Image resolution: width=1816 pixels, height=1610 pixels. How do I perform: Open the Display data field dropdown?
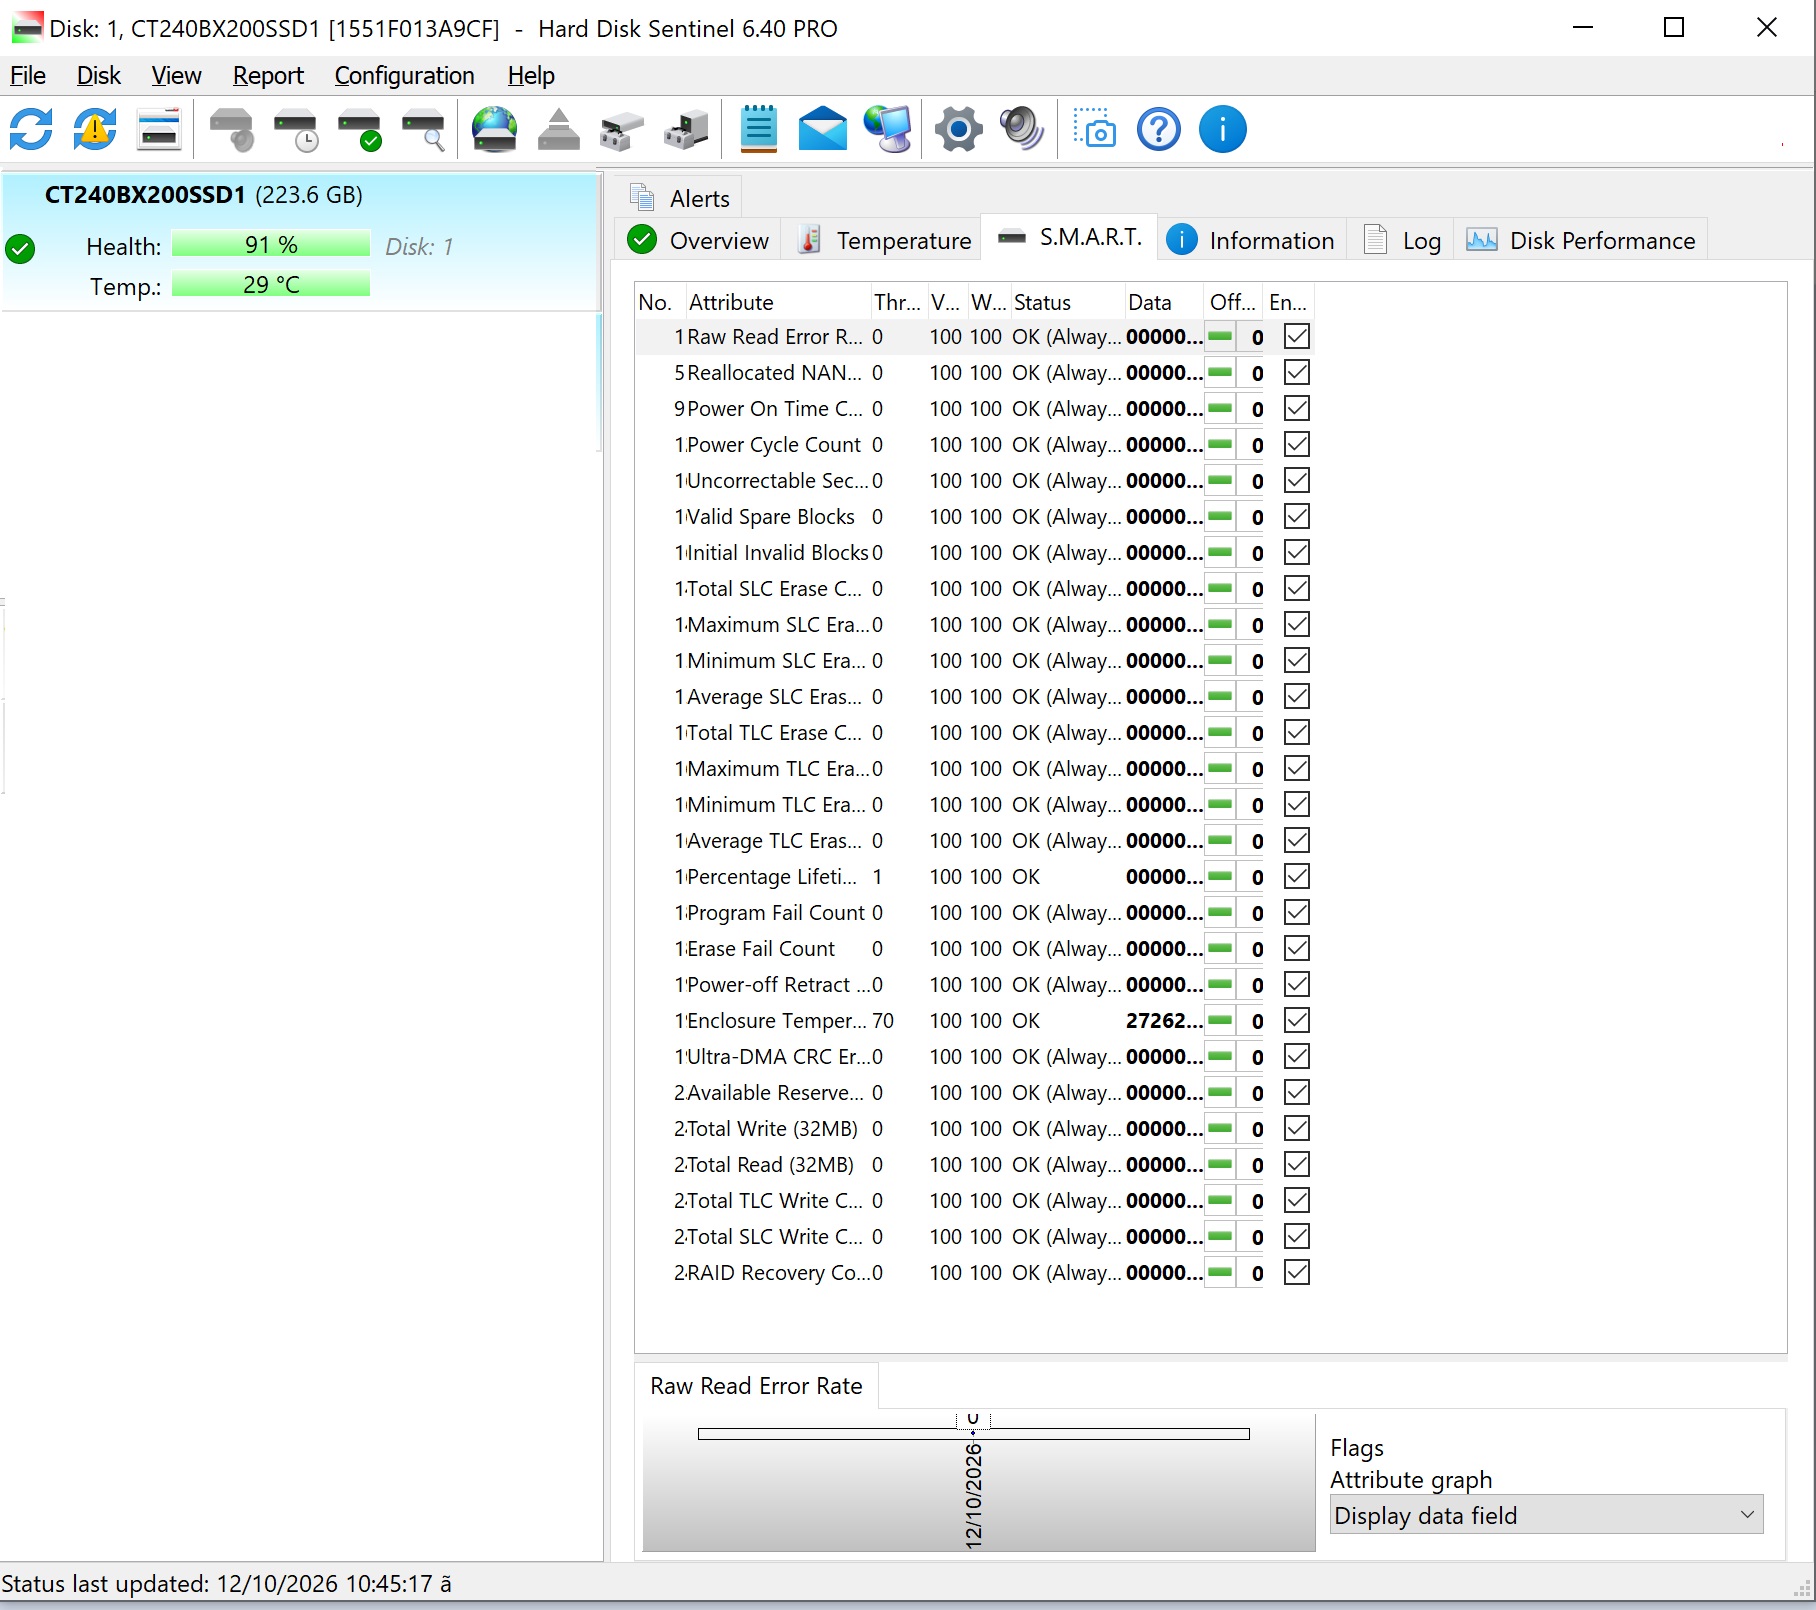click(x=1547, y=1515)
